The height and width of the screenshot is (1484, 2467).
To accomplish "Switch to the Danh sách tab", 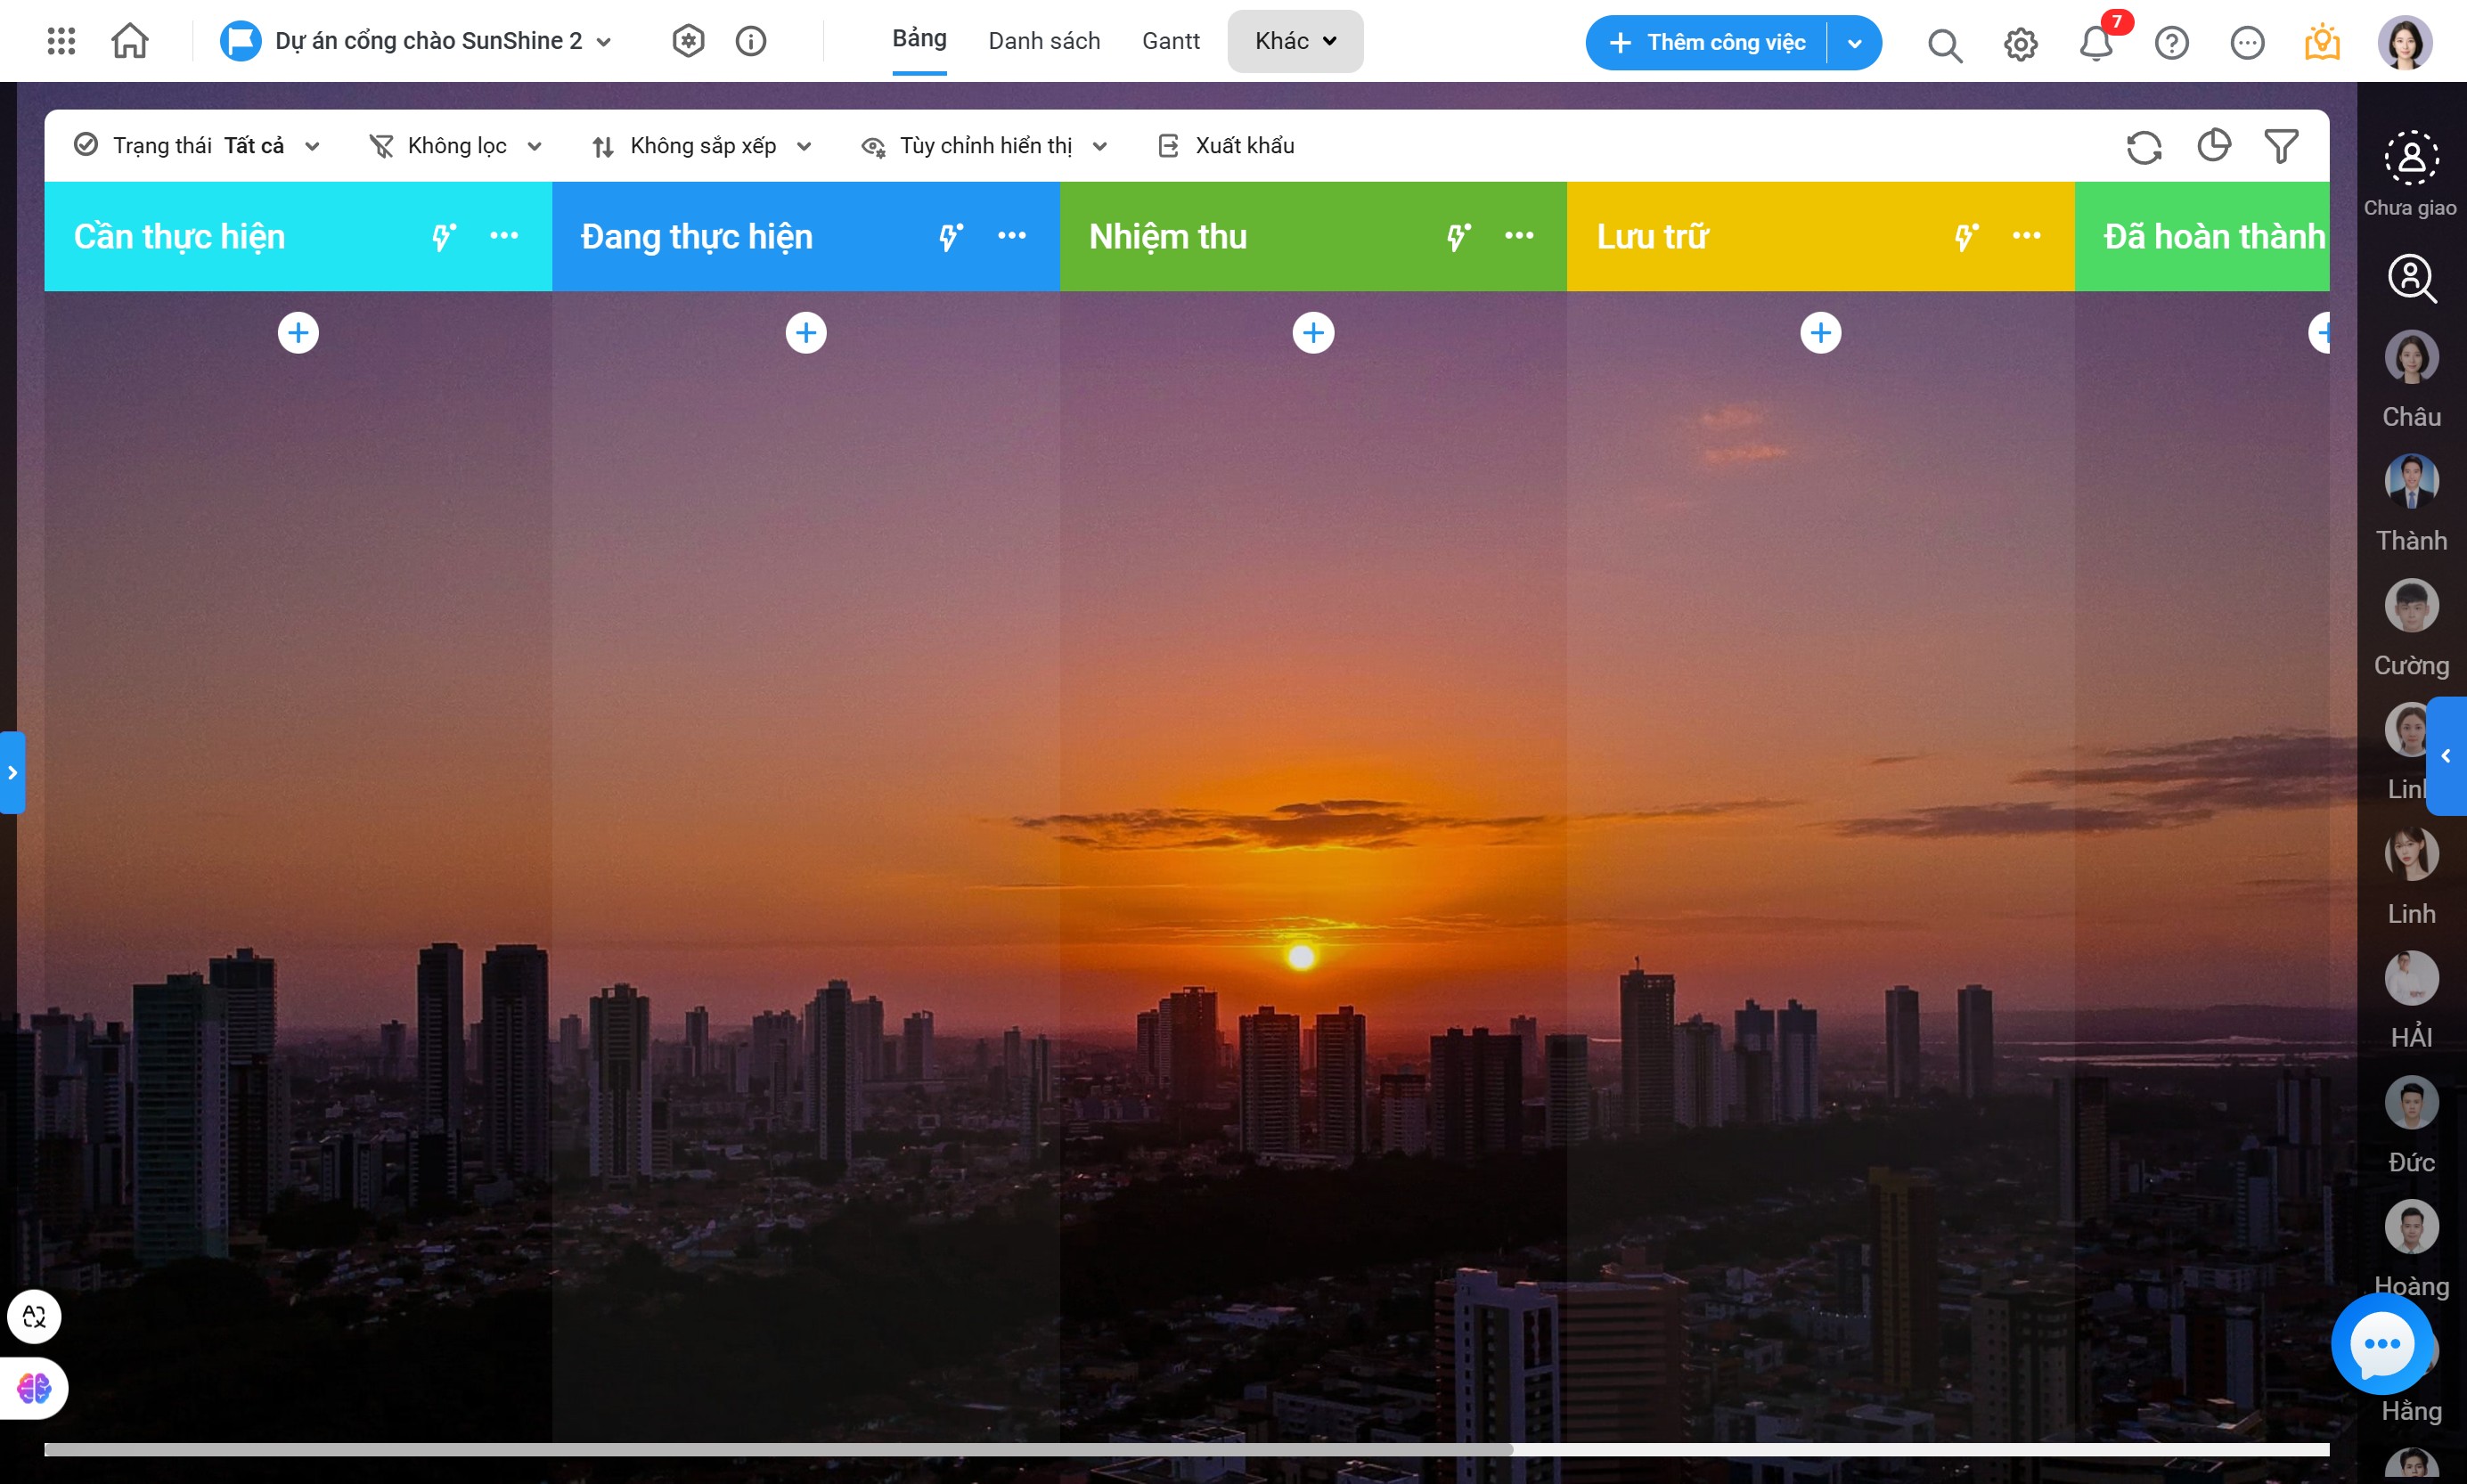I will [1044, 41].
